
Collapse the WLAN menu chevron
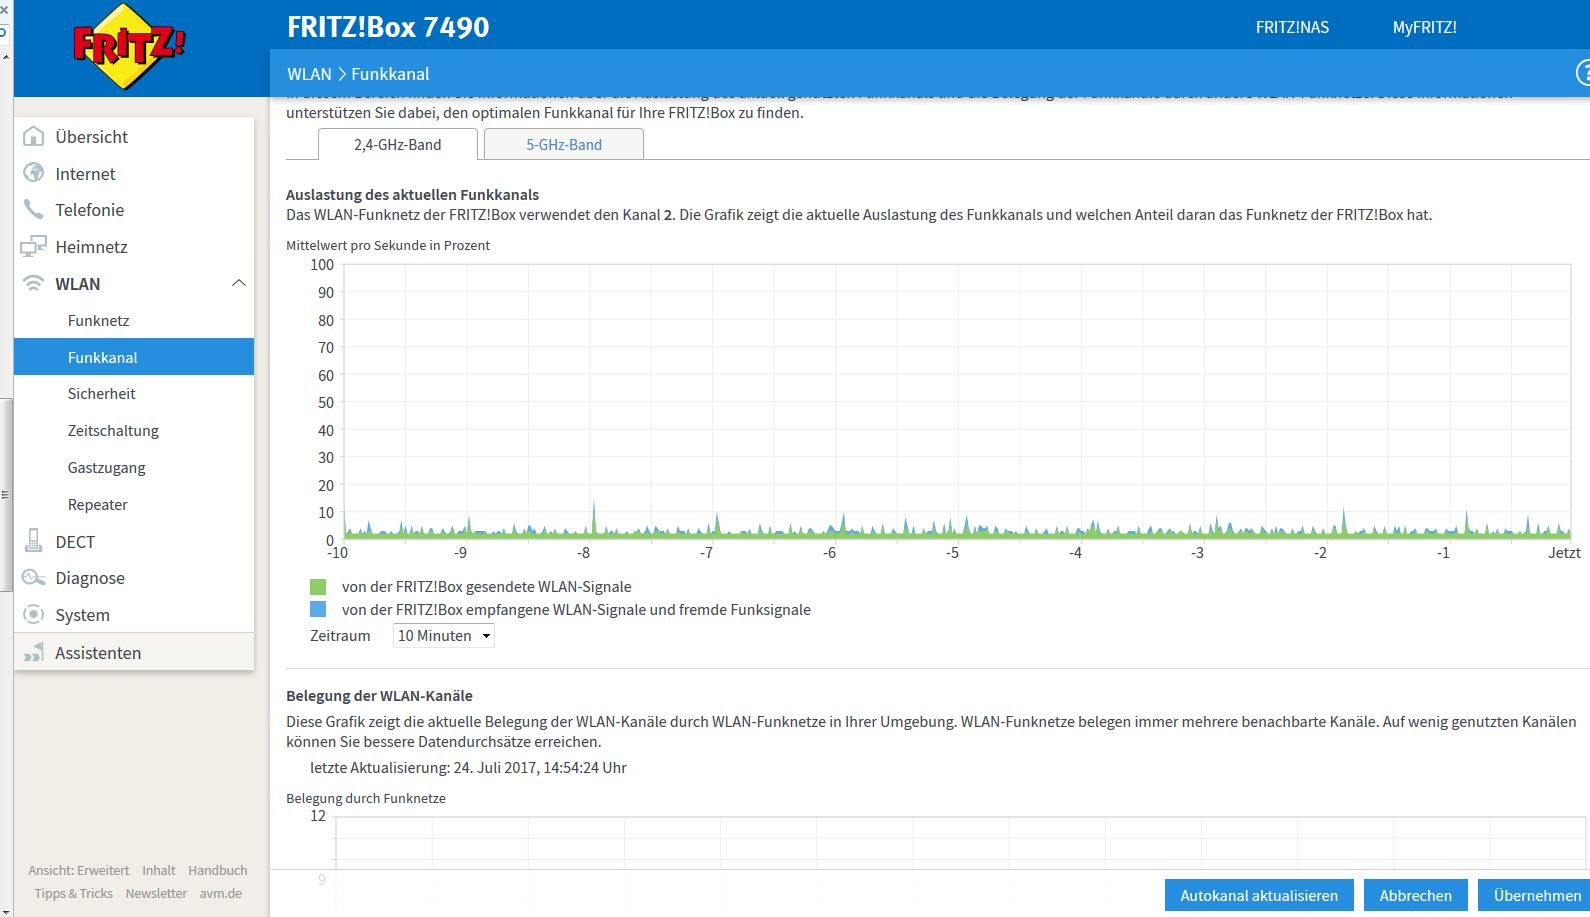(x=239, y=283)
